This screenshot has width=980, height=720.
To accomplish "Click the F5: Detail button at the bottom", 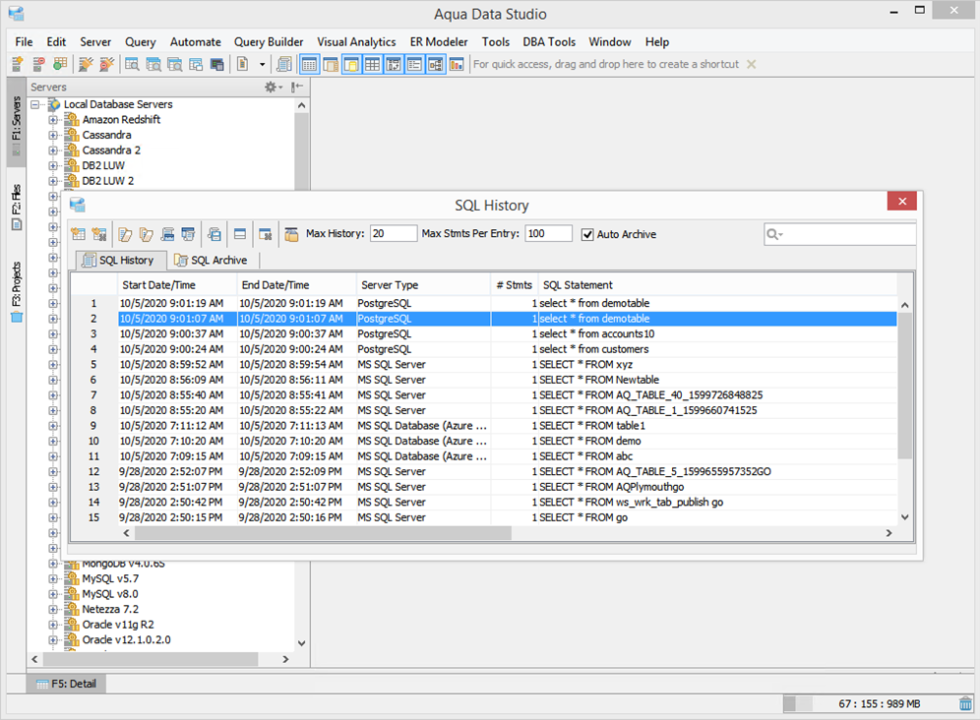I will pos(64,683).
